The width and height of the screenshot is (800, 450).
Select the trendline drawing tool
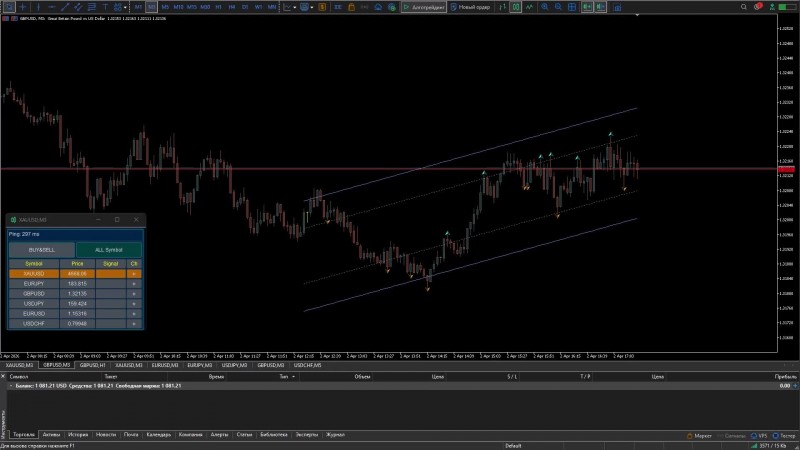point(65,7)
